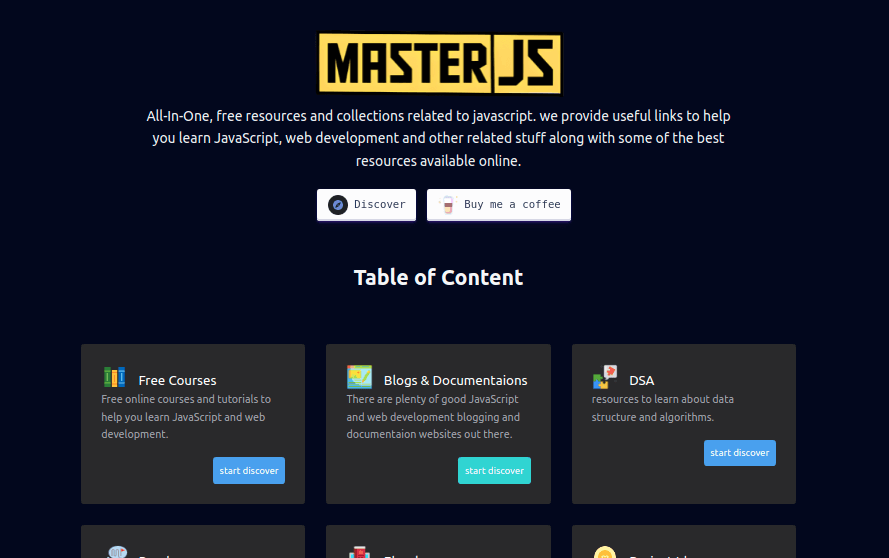This screenshot has width=889, height=558.
Task: Click the speech bubble icon in bottom-left card
Action: 116,552
